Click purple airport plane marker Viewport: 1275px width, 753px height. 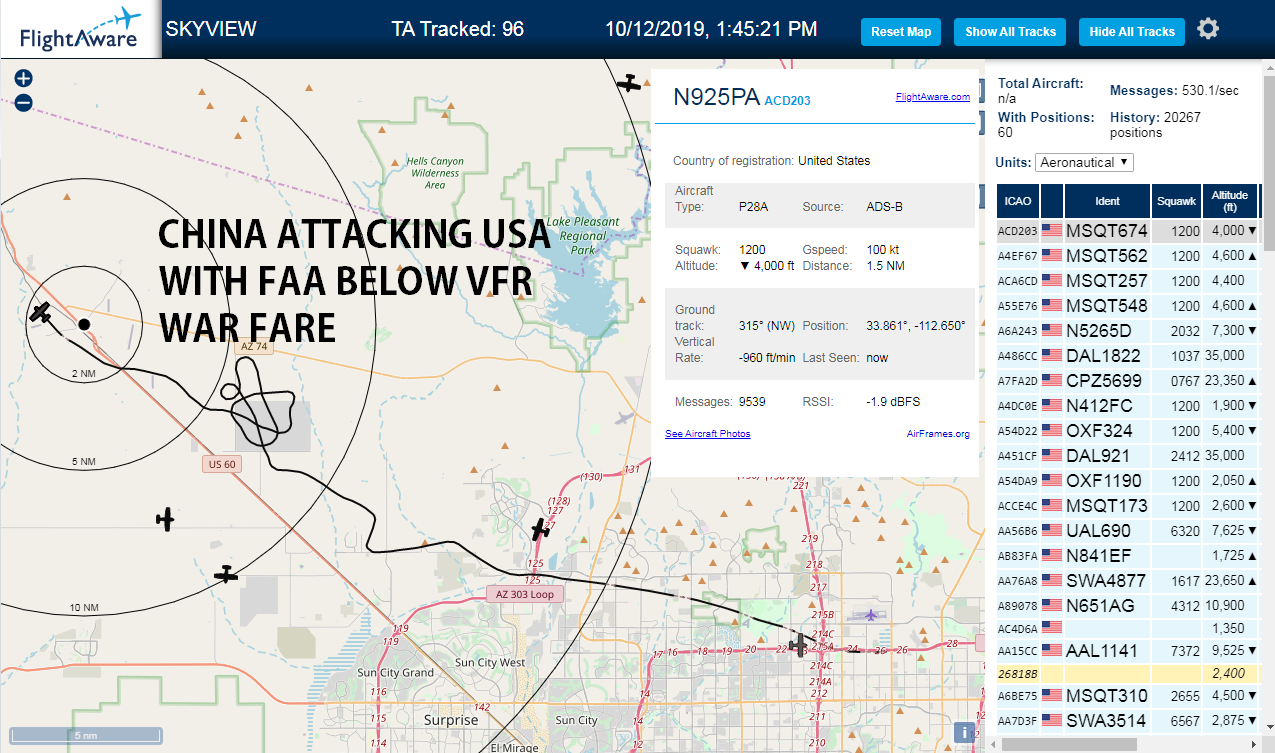pos(872,614)
